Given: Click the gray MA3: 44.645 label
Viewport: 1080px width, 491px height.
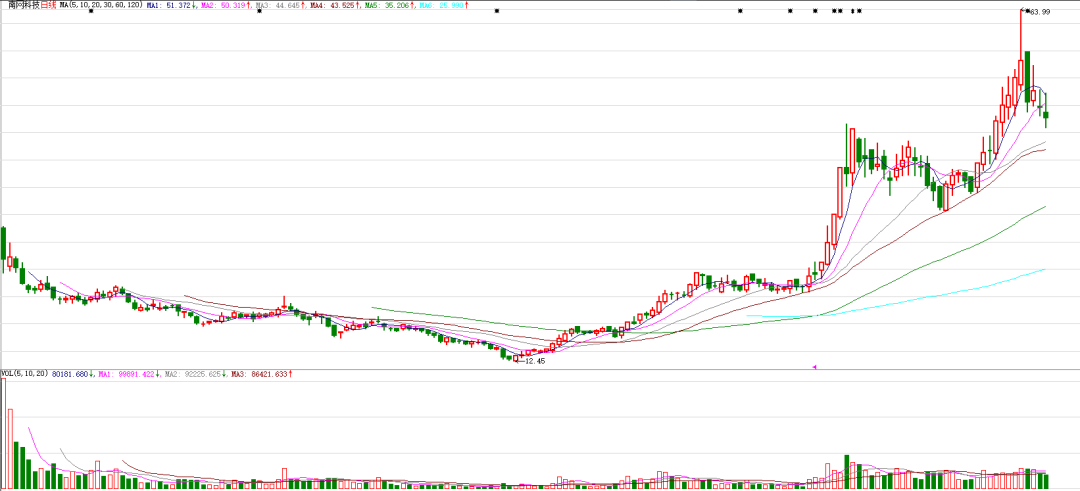Looking at the screenshot, I should [x=277, y=5].
